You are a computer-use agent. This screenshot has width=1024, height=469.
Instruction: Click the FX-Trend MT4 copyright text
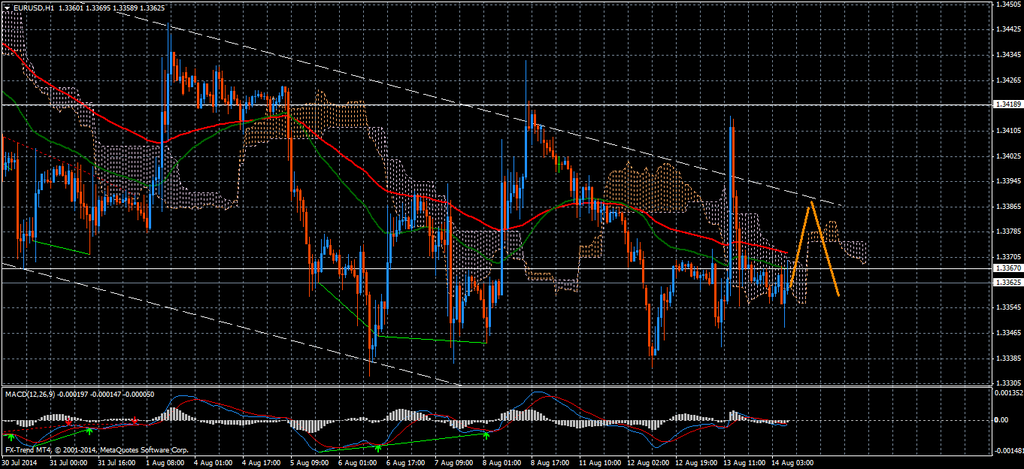[97, 450]
